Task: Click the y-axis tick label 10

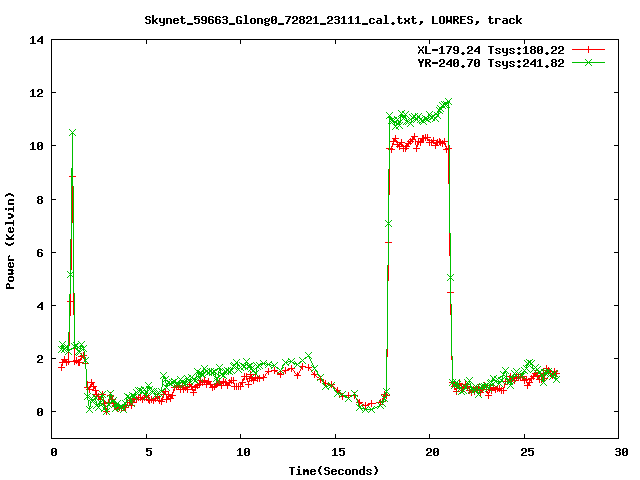Action: 36,146
